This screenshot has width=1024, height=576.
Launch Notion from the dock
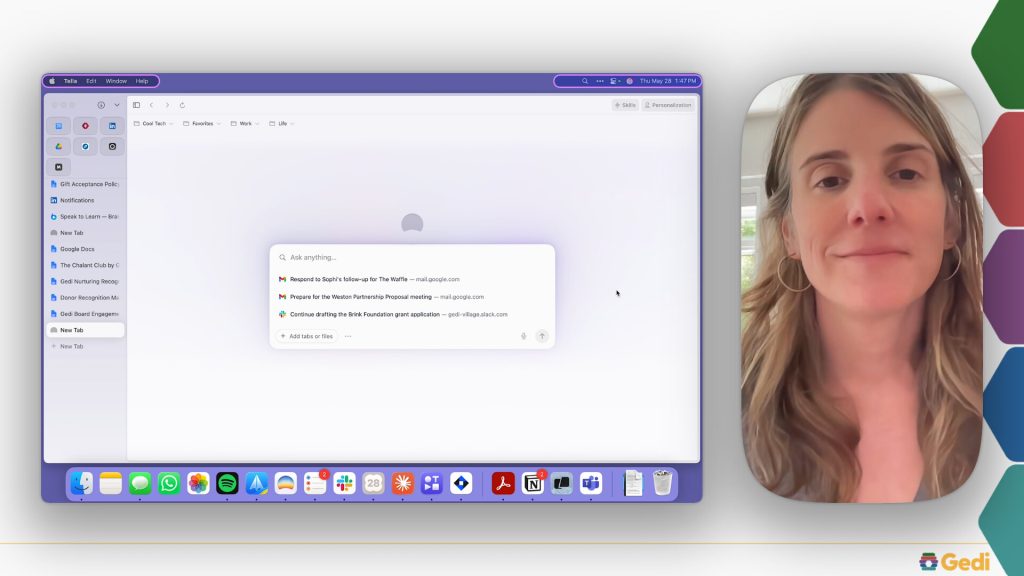tap(532, 484)
